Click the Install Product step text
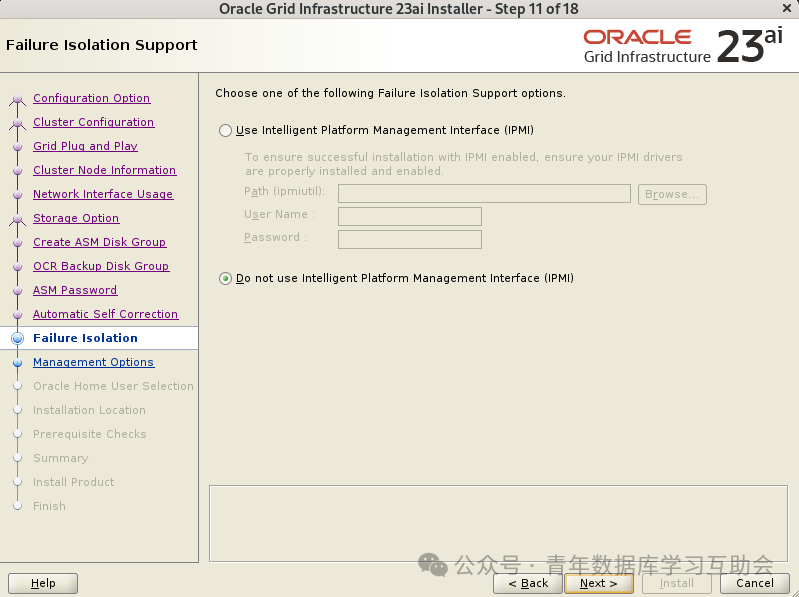799x597 pixels. [x=73, y=481]
